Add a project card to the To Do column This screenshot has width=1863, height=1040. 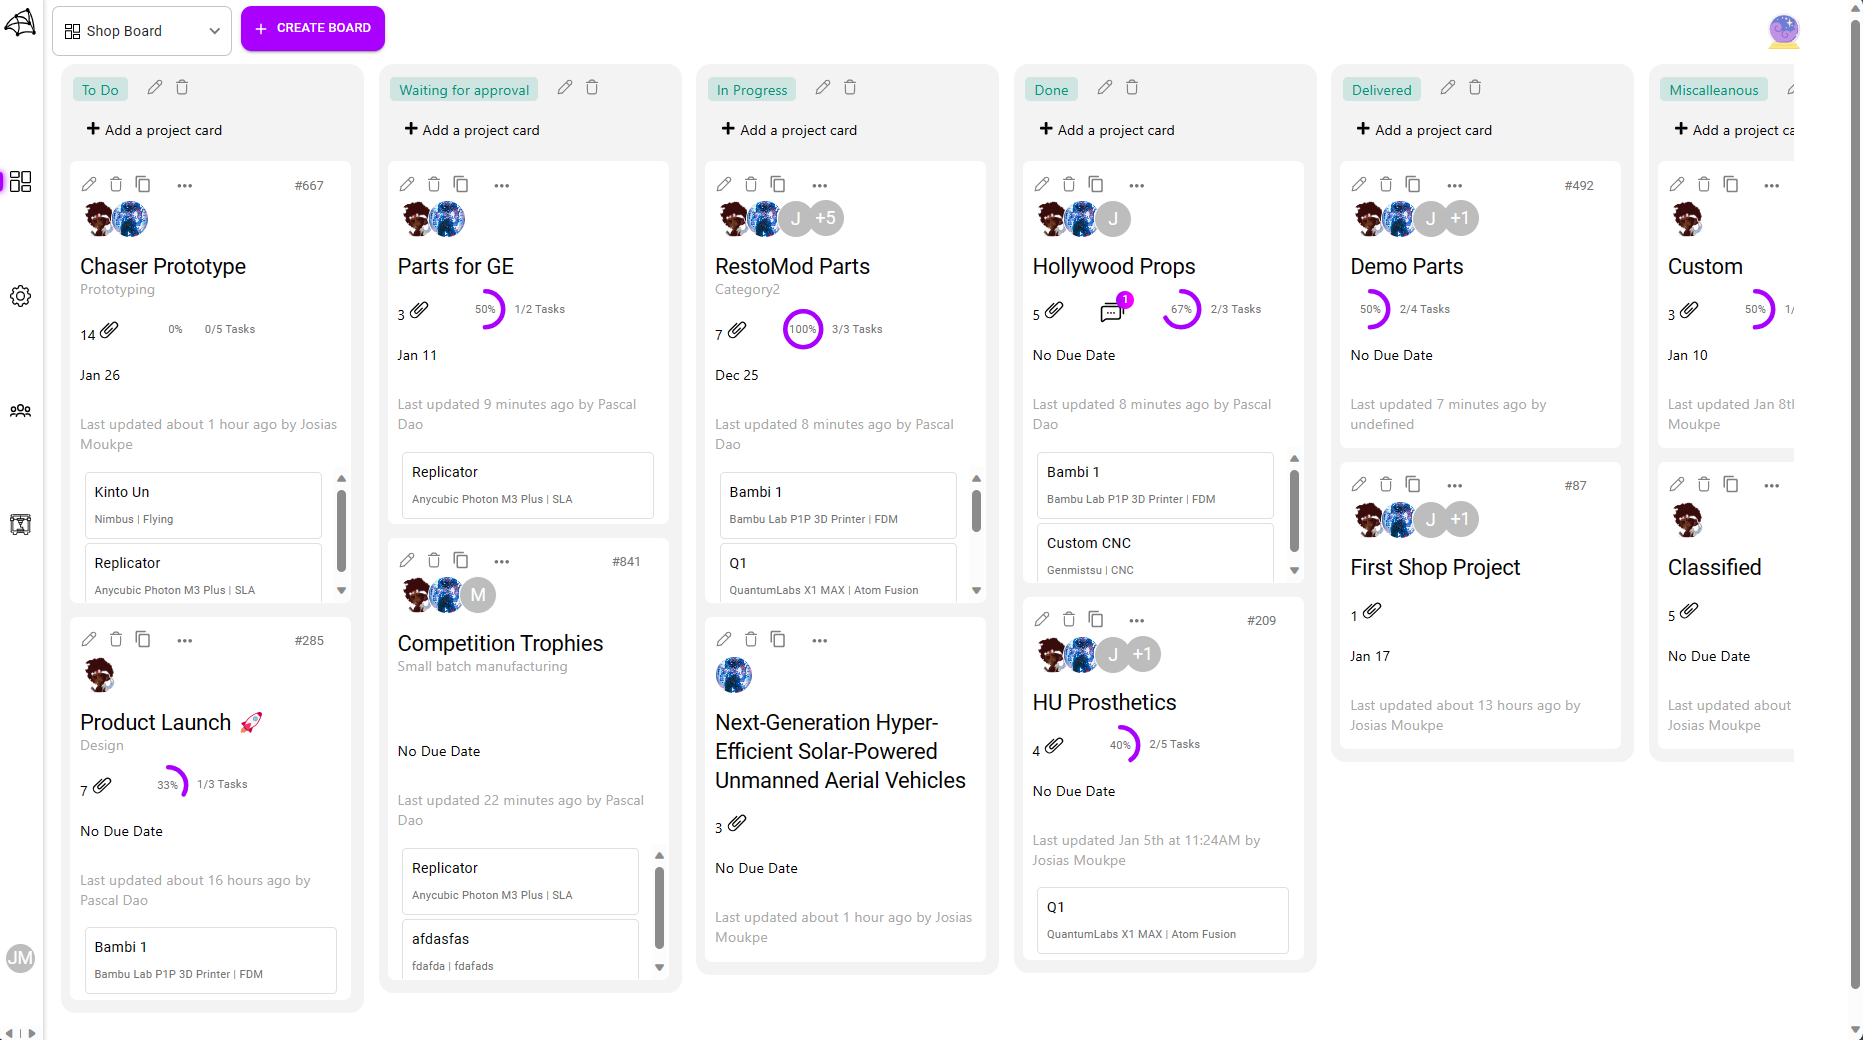(x=153, y=129)
